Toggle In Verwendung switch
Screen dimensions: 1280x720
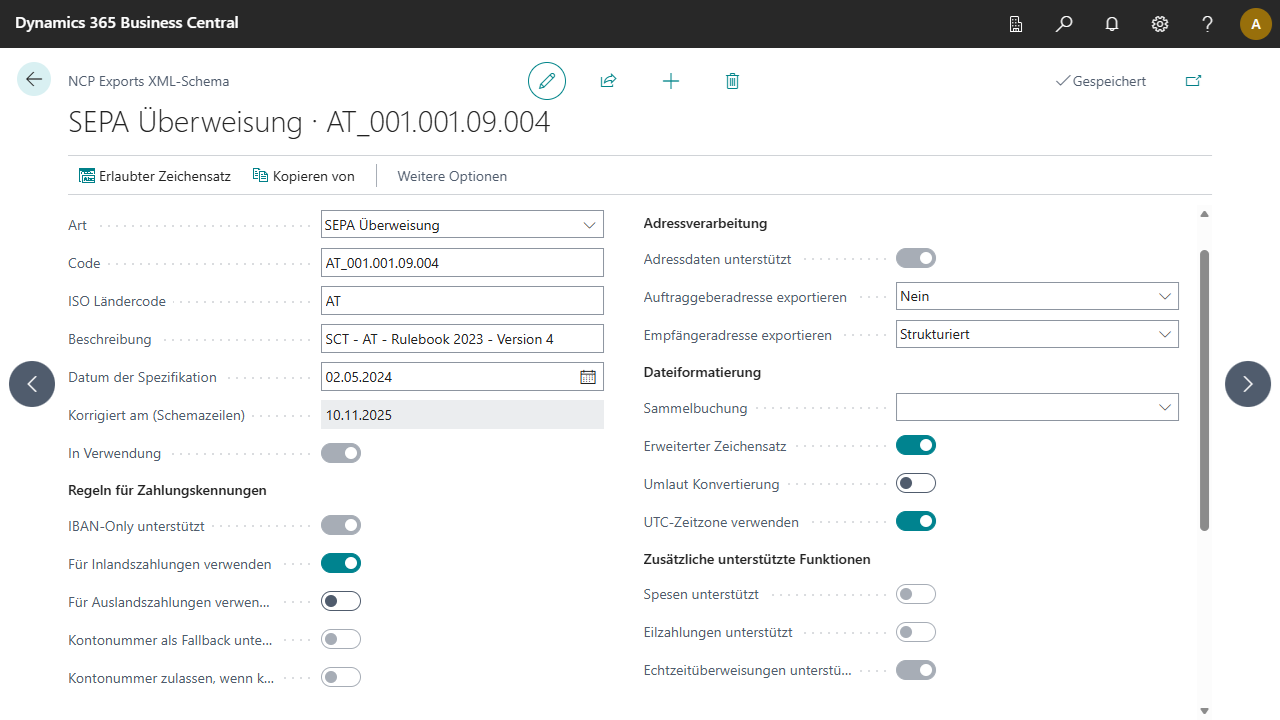pyautogui.click(x=341, y=453)
